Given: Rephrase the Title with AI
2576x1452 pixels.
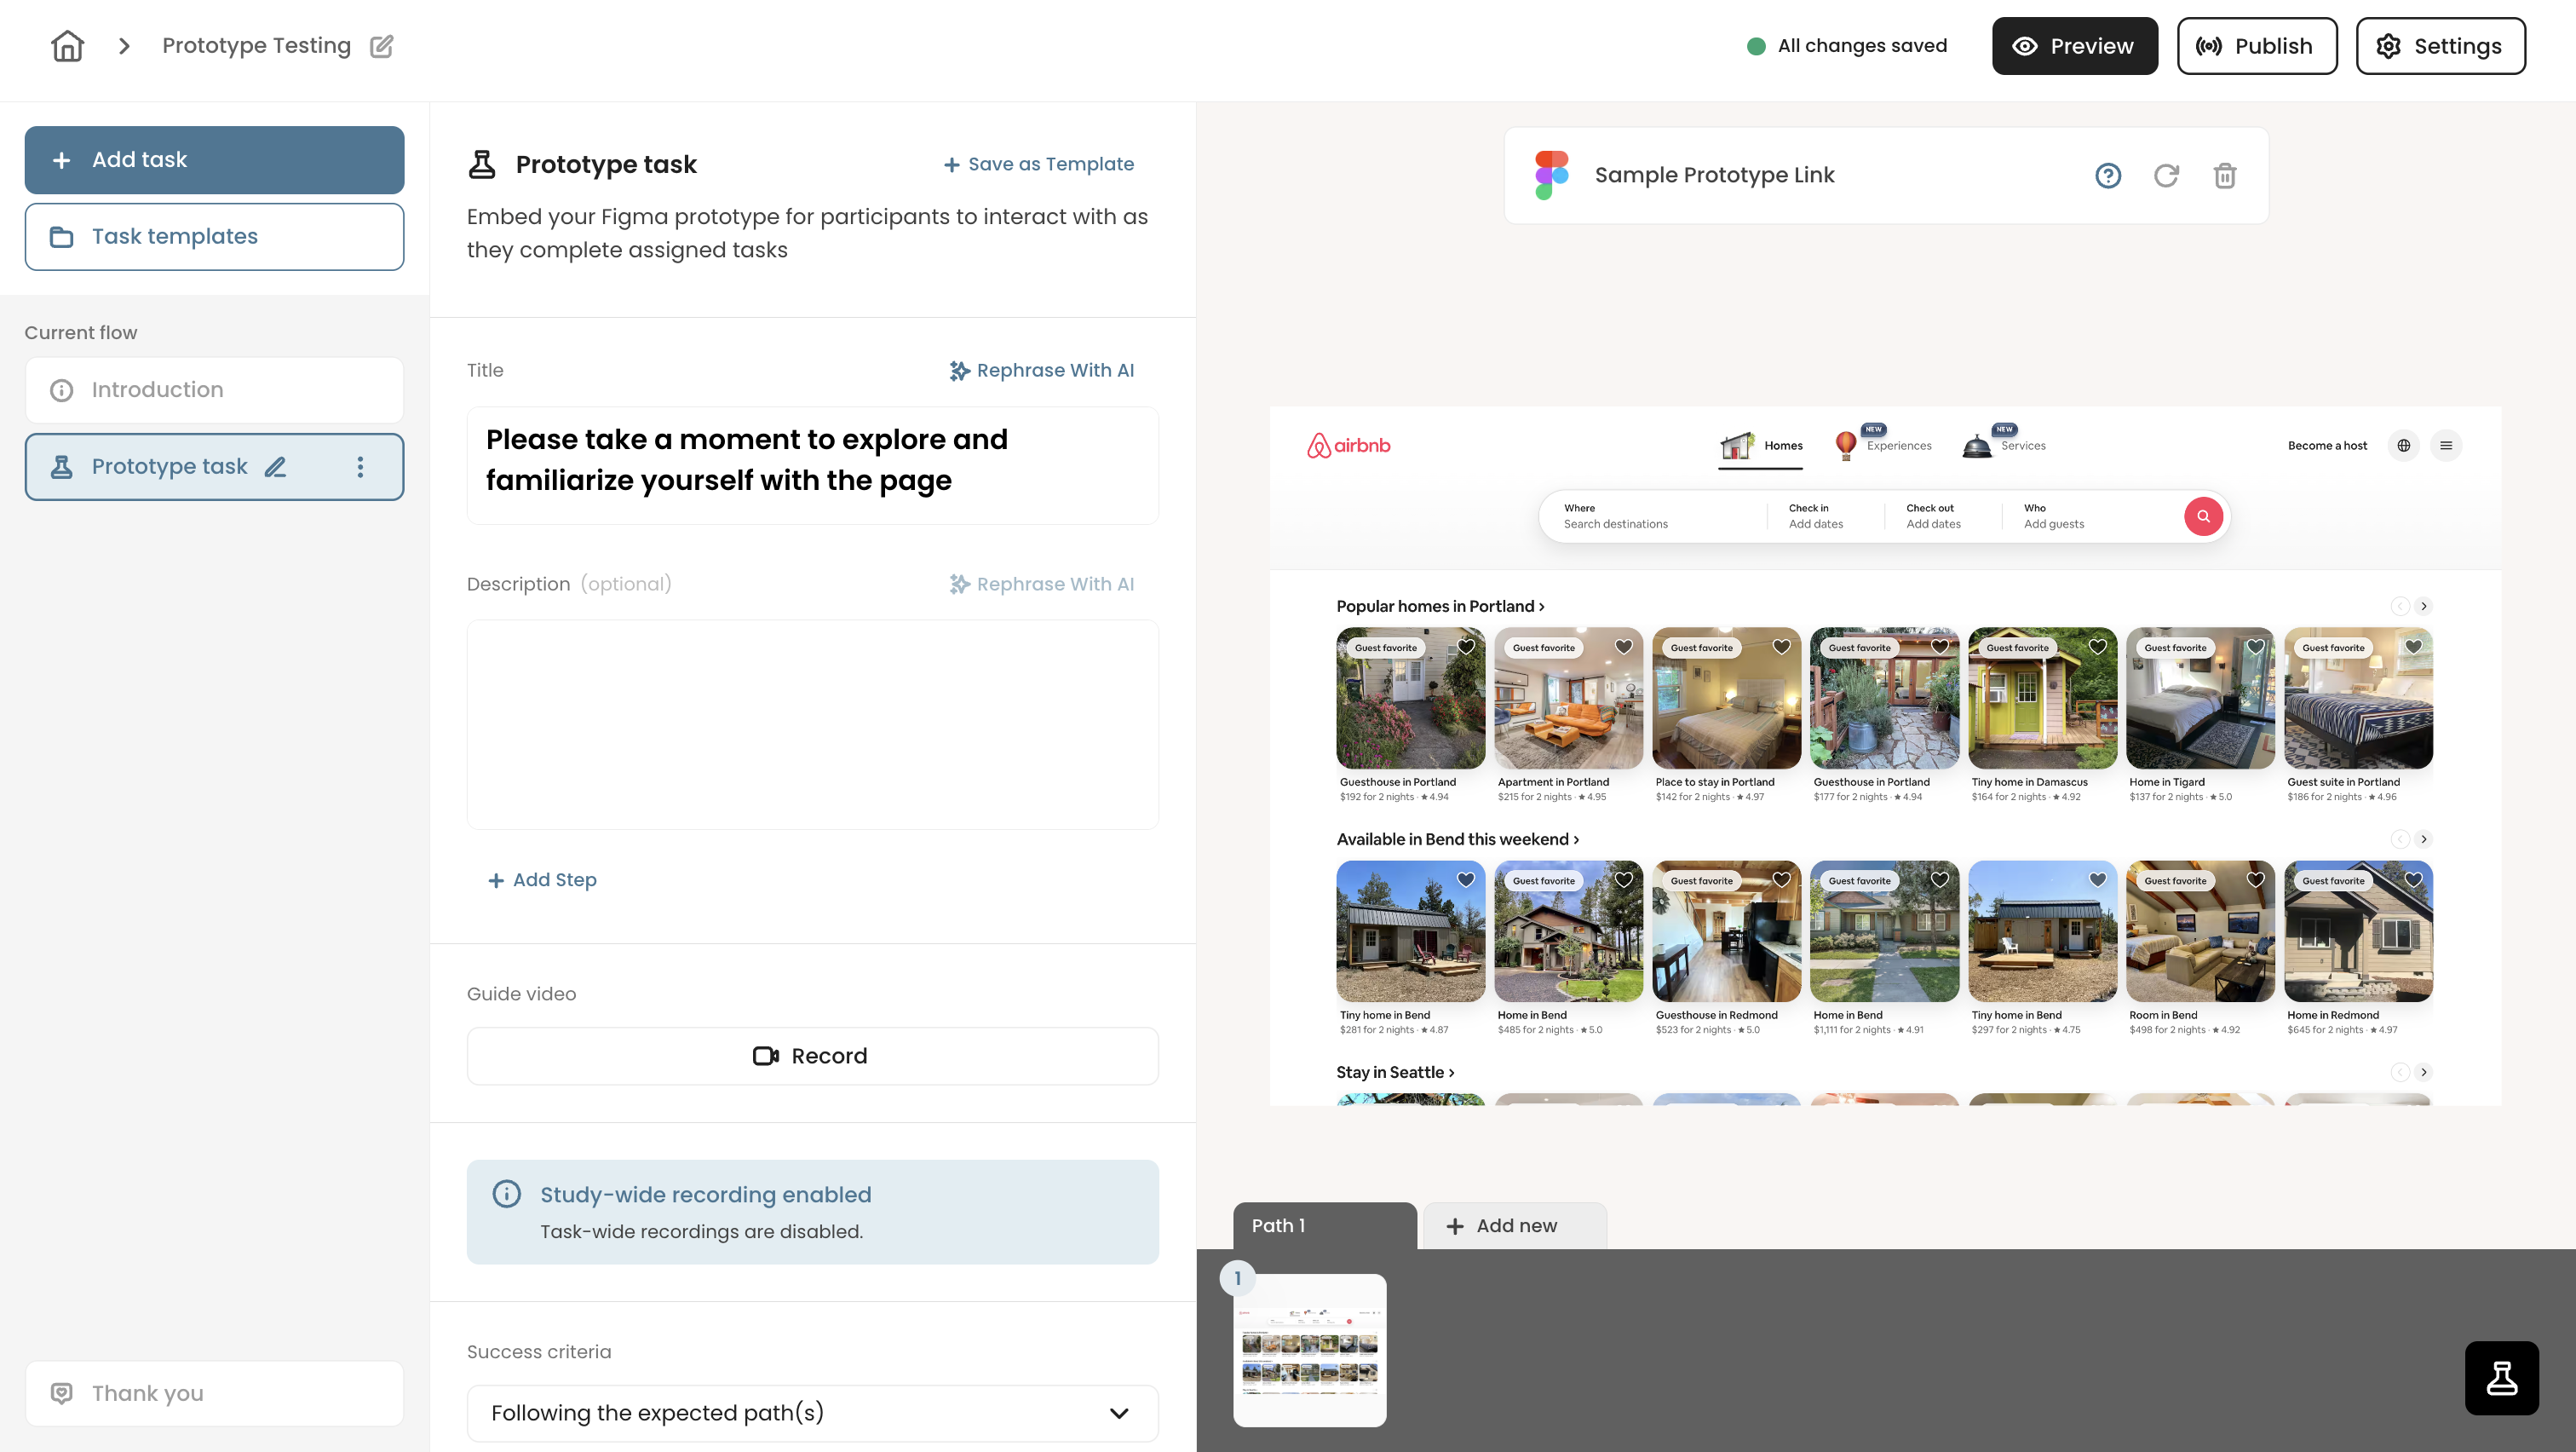Looking at the screenshot, I should [1041, 370].
